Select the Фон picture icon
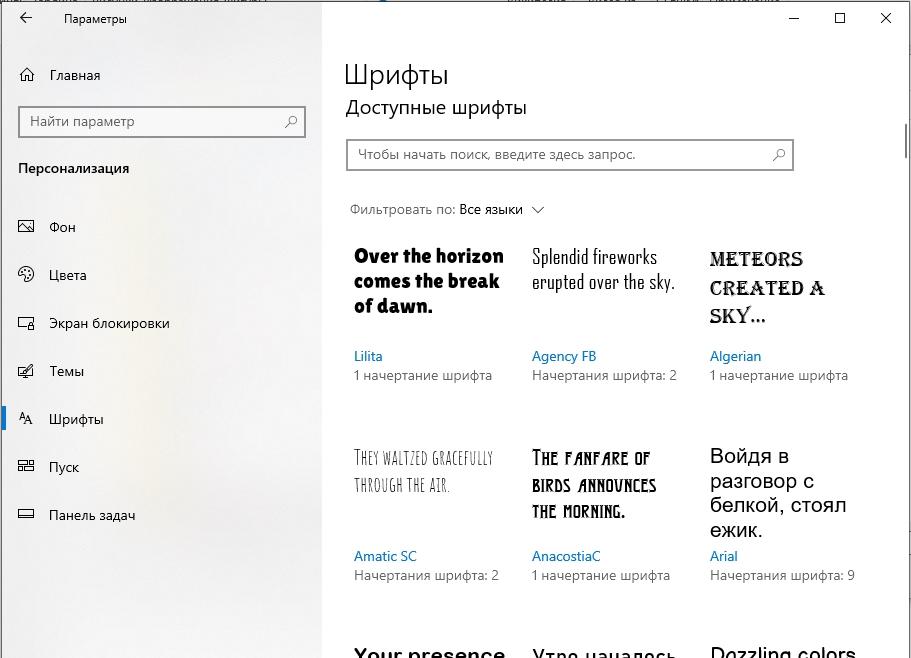This screenshot has width=911, height=658. (26, 226)
